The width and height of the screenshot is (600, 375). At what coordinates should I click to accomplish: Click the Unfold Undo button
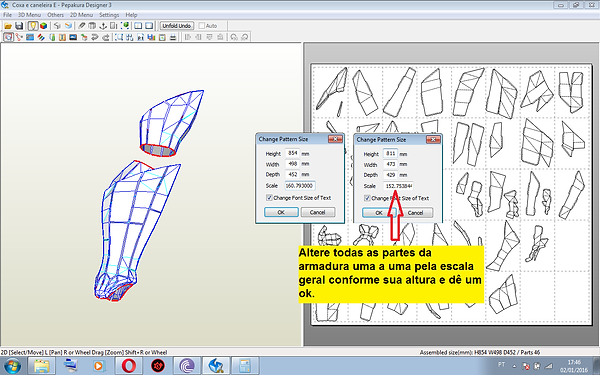[176, 26]
